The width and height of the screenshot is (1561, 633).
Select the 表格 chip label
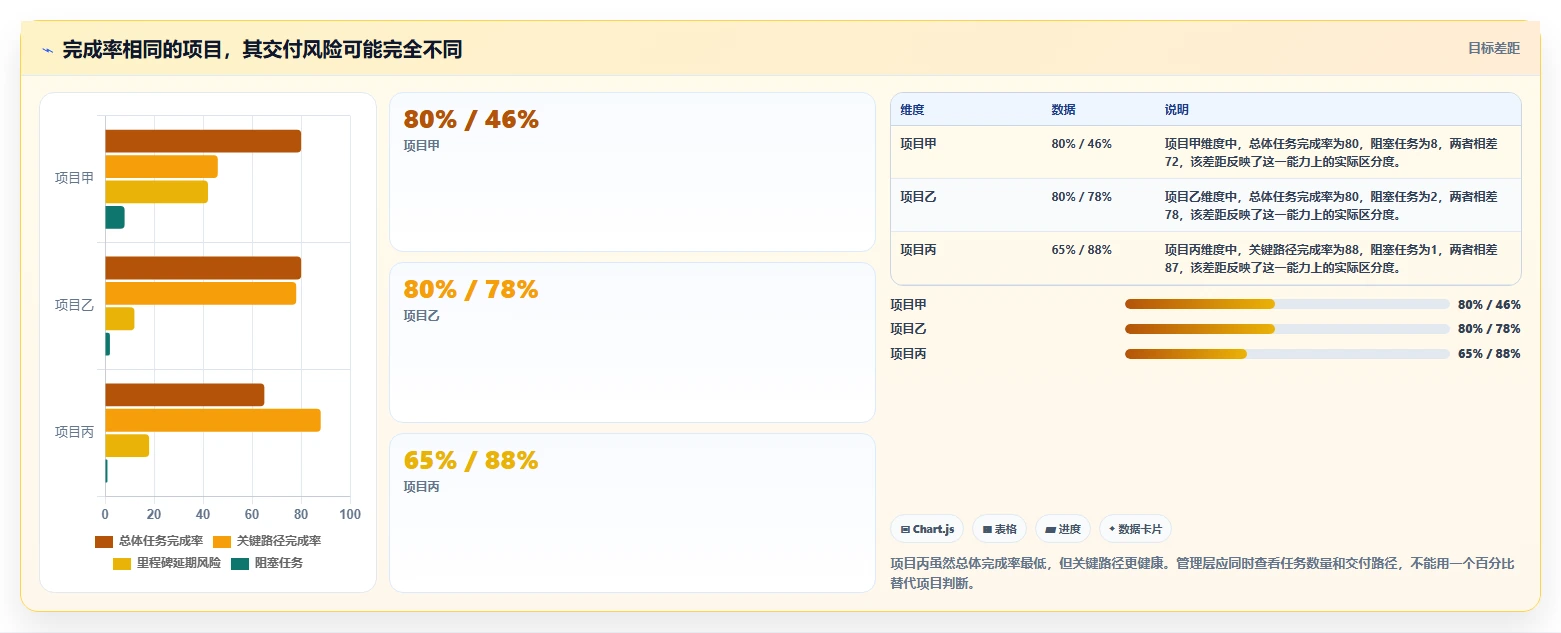pyautogui.click(x=1006, y=529)
